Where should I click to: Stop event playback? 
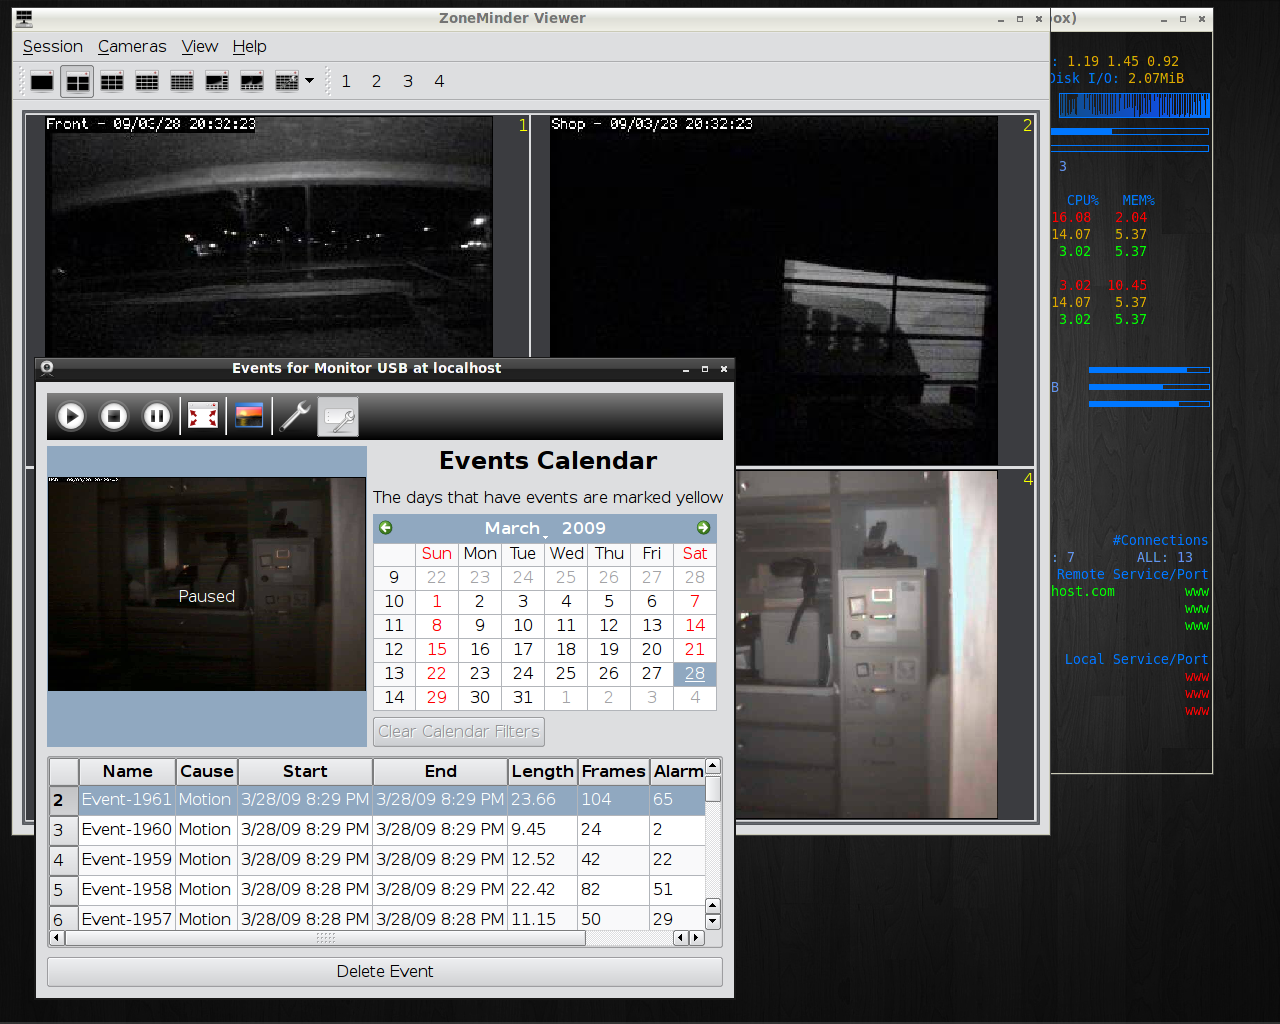[x=114, y=416]
